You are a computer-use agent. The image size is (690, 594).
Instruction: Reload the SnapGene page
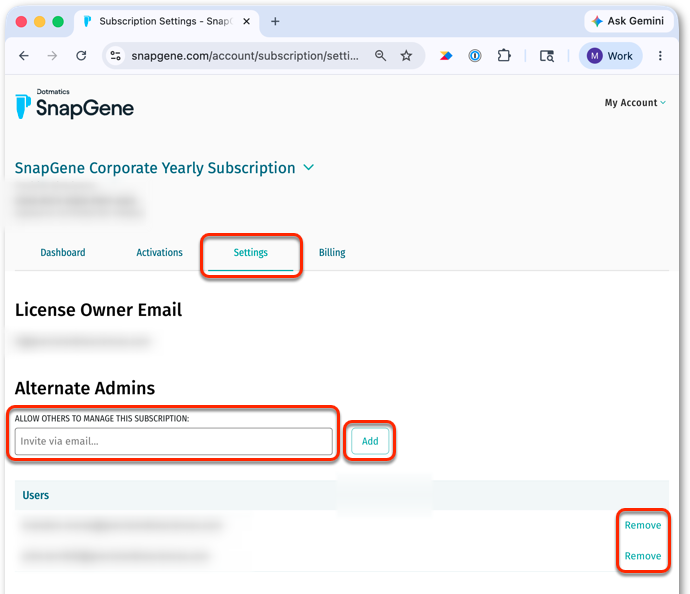81,56
